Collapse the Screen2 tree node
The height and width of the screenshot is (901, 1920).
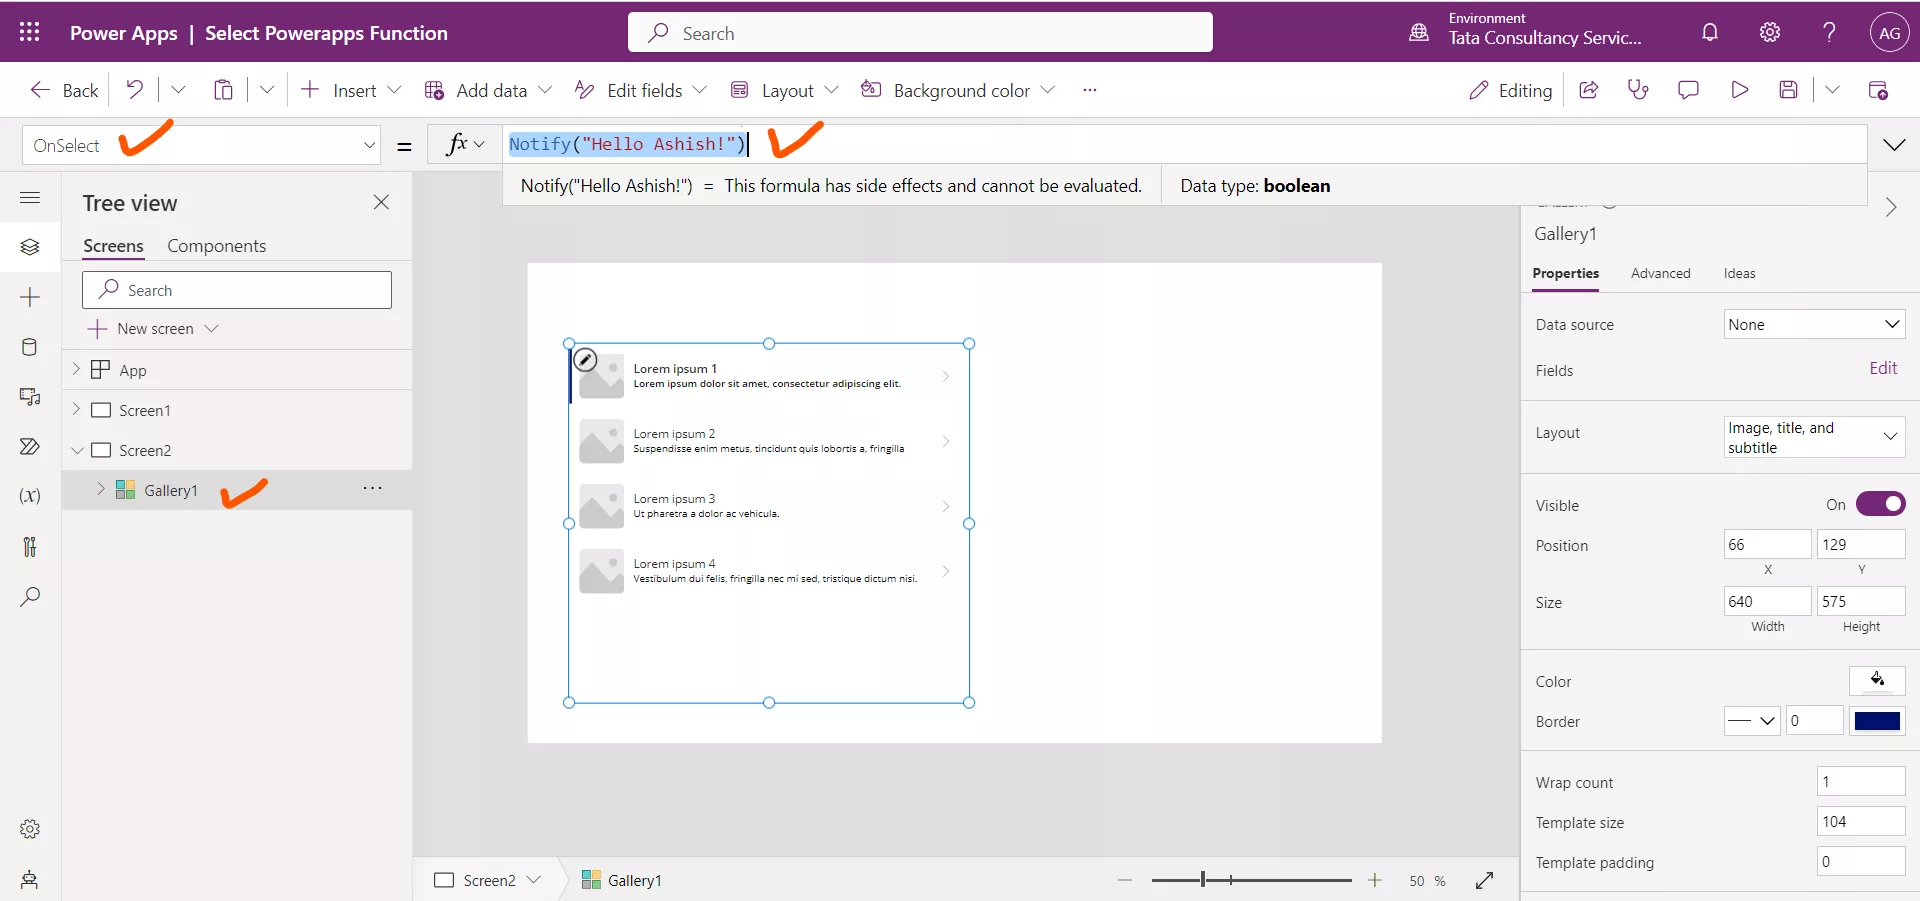click(76, 450)
